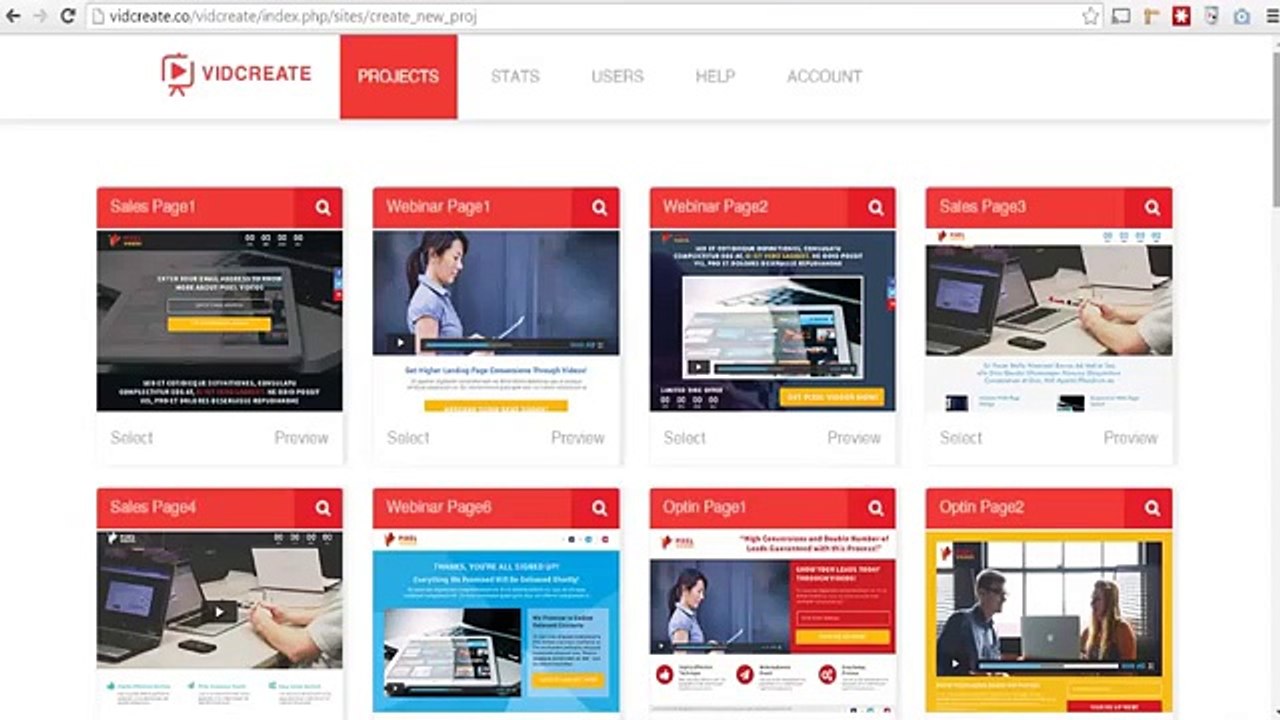The width and height of the screenshot is (1280, 720).
Task: Preview the Sales Page1 template
Action: pyautogui.click(x=301, y=438)
